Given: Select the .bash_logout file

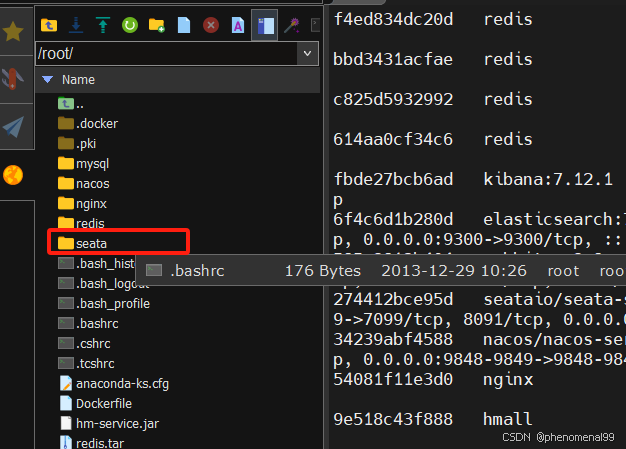Looking at the screenshot, I should (104, 283).
